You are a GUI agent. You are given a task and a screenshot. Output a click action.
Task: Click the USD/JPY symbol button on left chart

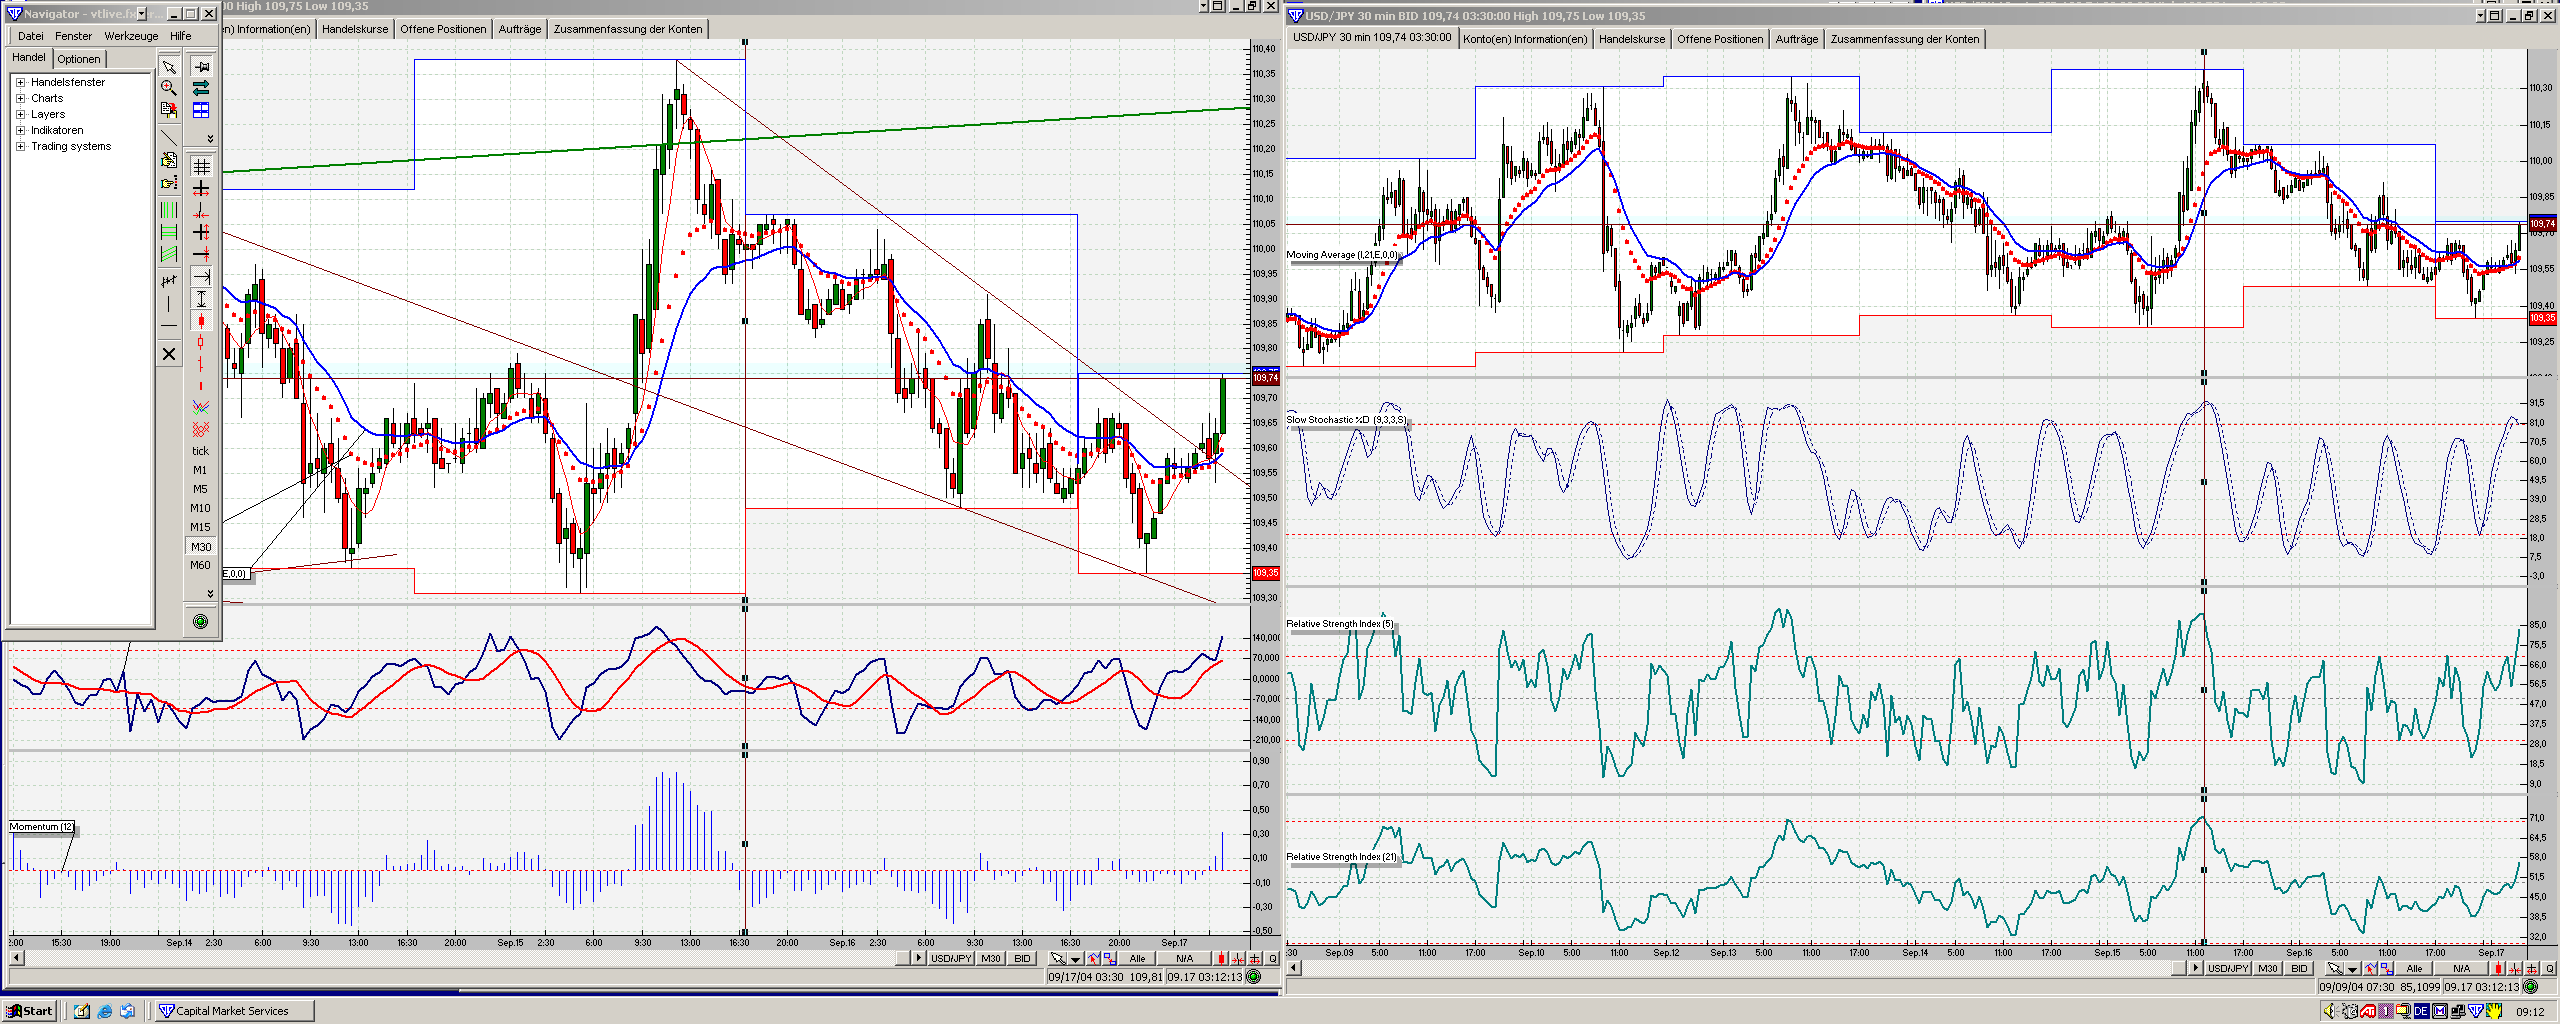[950, 958]
